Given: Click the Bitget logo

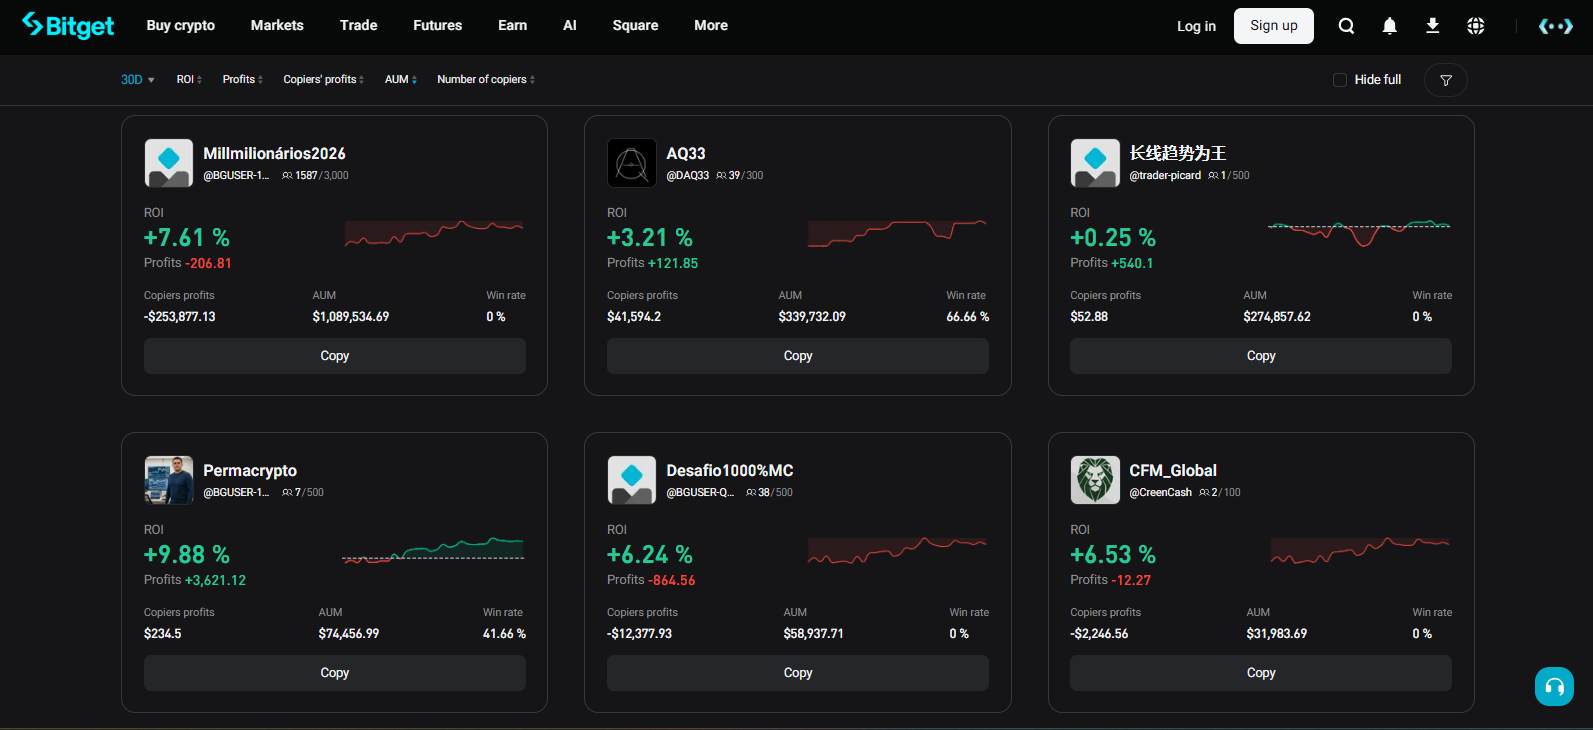Looking at the screenshot, I should pyautogui.click(x=68, y=25).
